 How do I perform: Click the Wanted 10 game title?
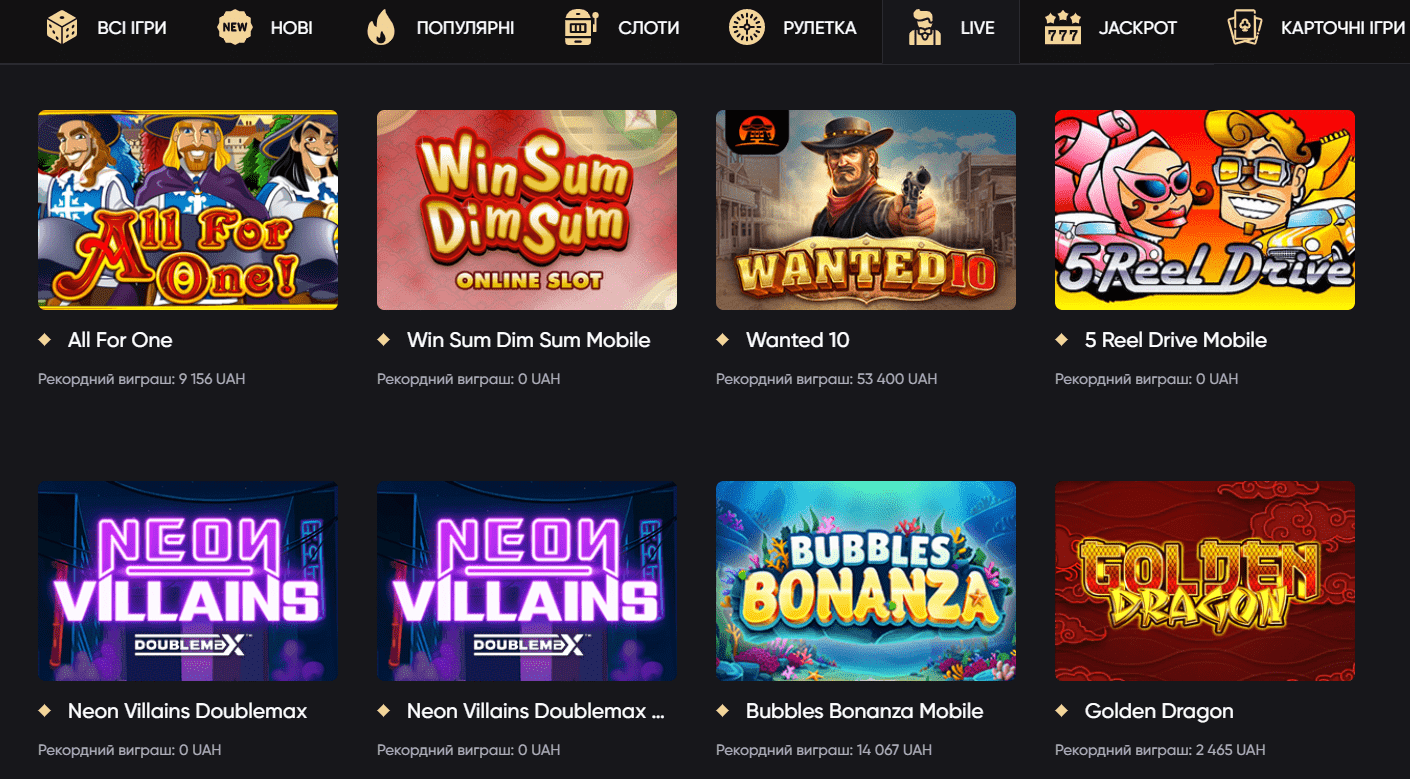click(x=798, y=340)
